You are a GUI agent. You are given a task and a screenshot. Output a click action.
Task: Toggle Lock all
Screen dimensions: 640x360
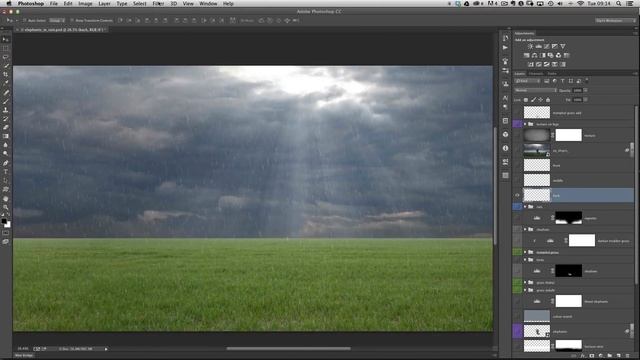(x=548, y=100)
